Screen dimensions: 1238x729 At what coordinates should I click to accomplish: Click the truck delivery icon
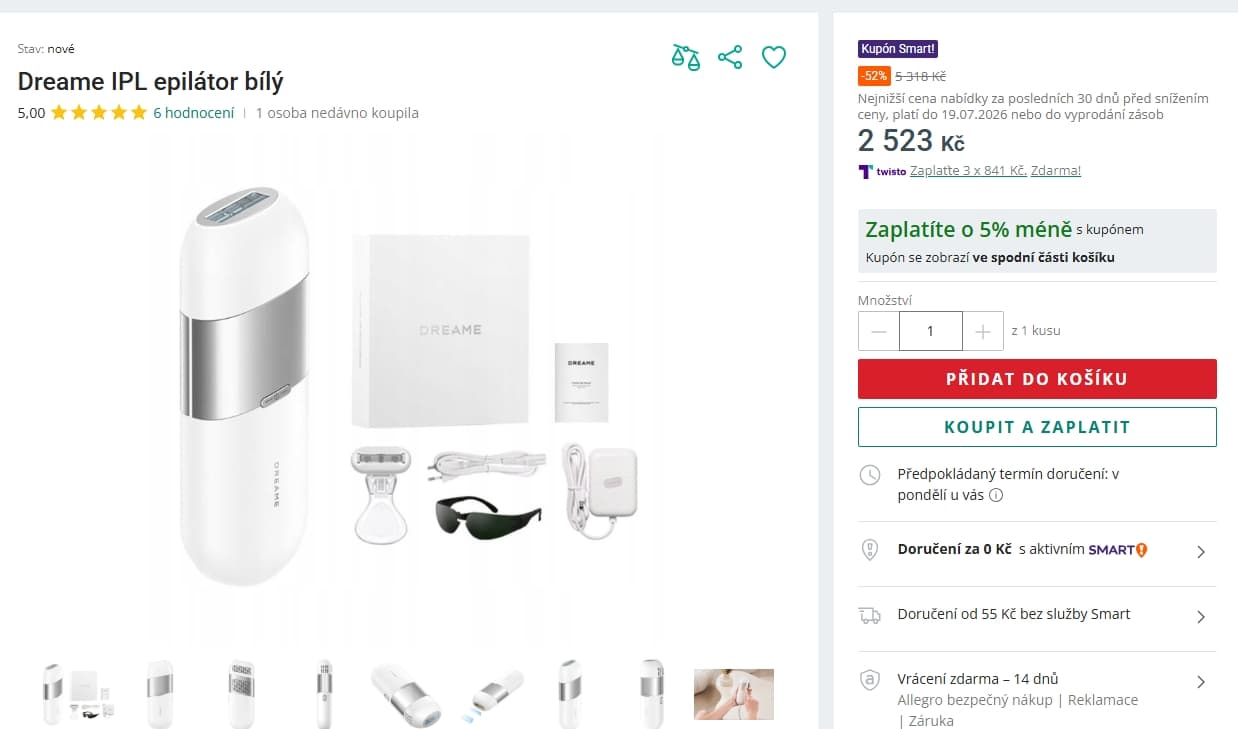point(870,615)
